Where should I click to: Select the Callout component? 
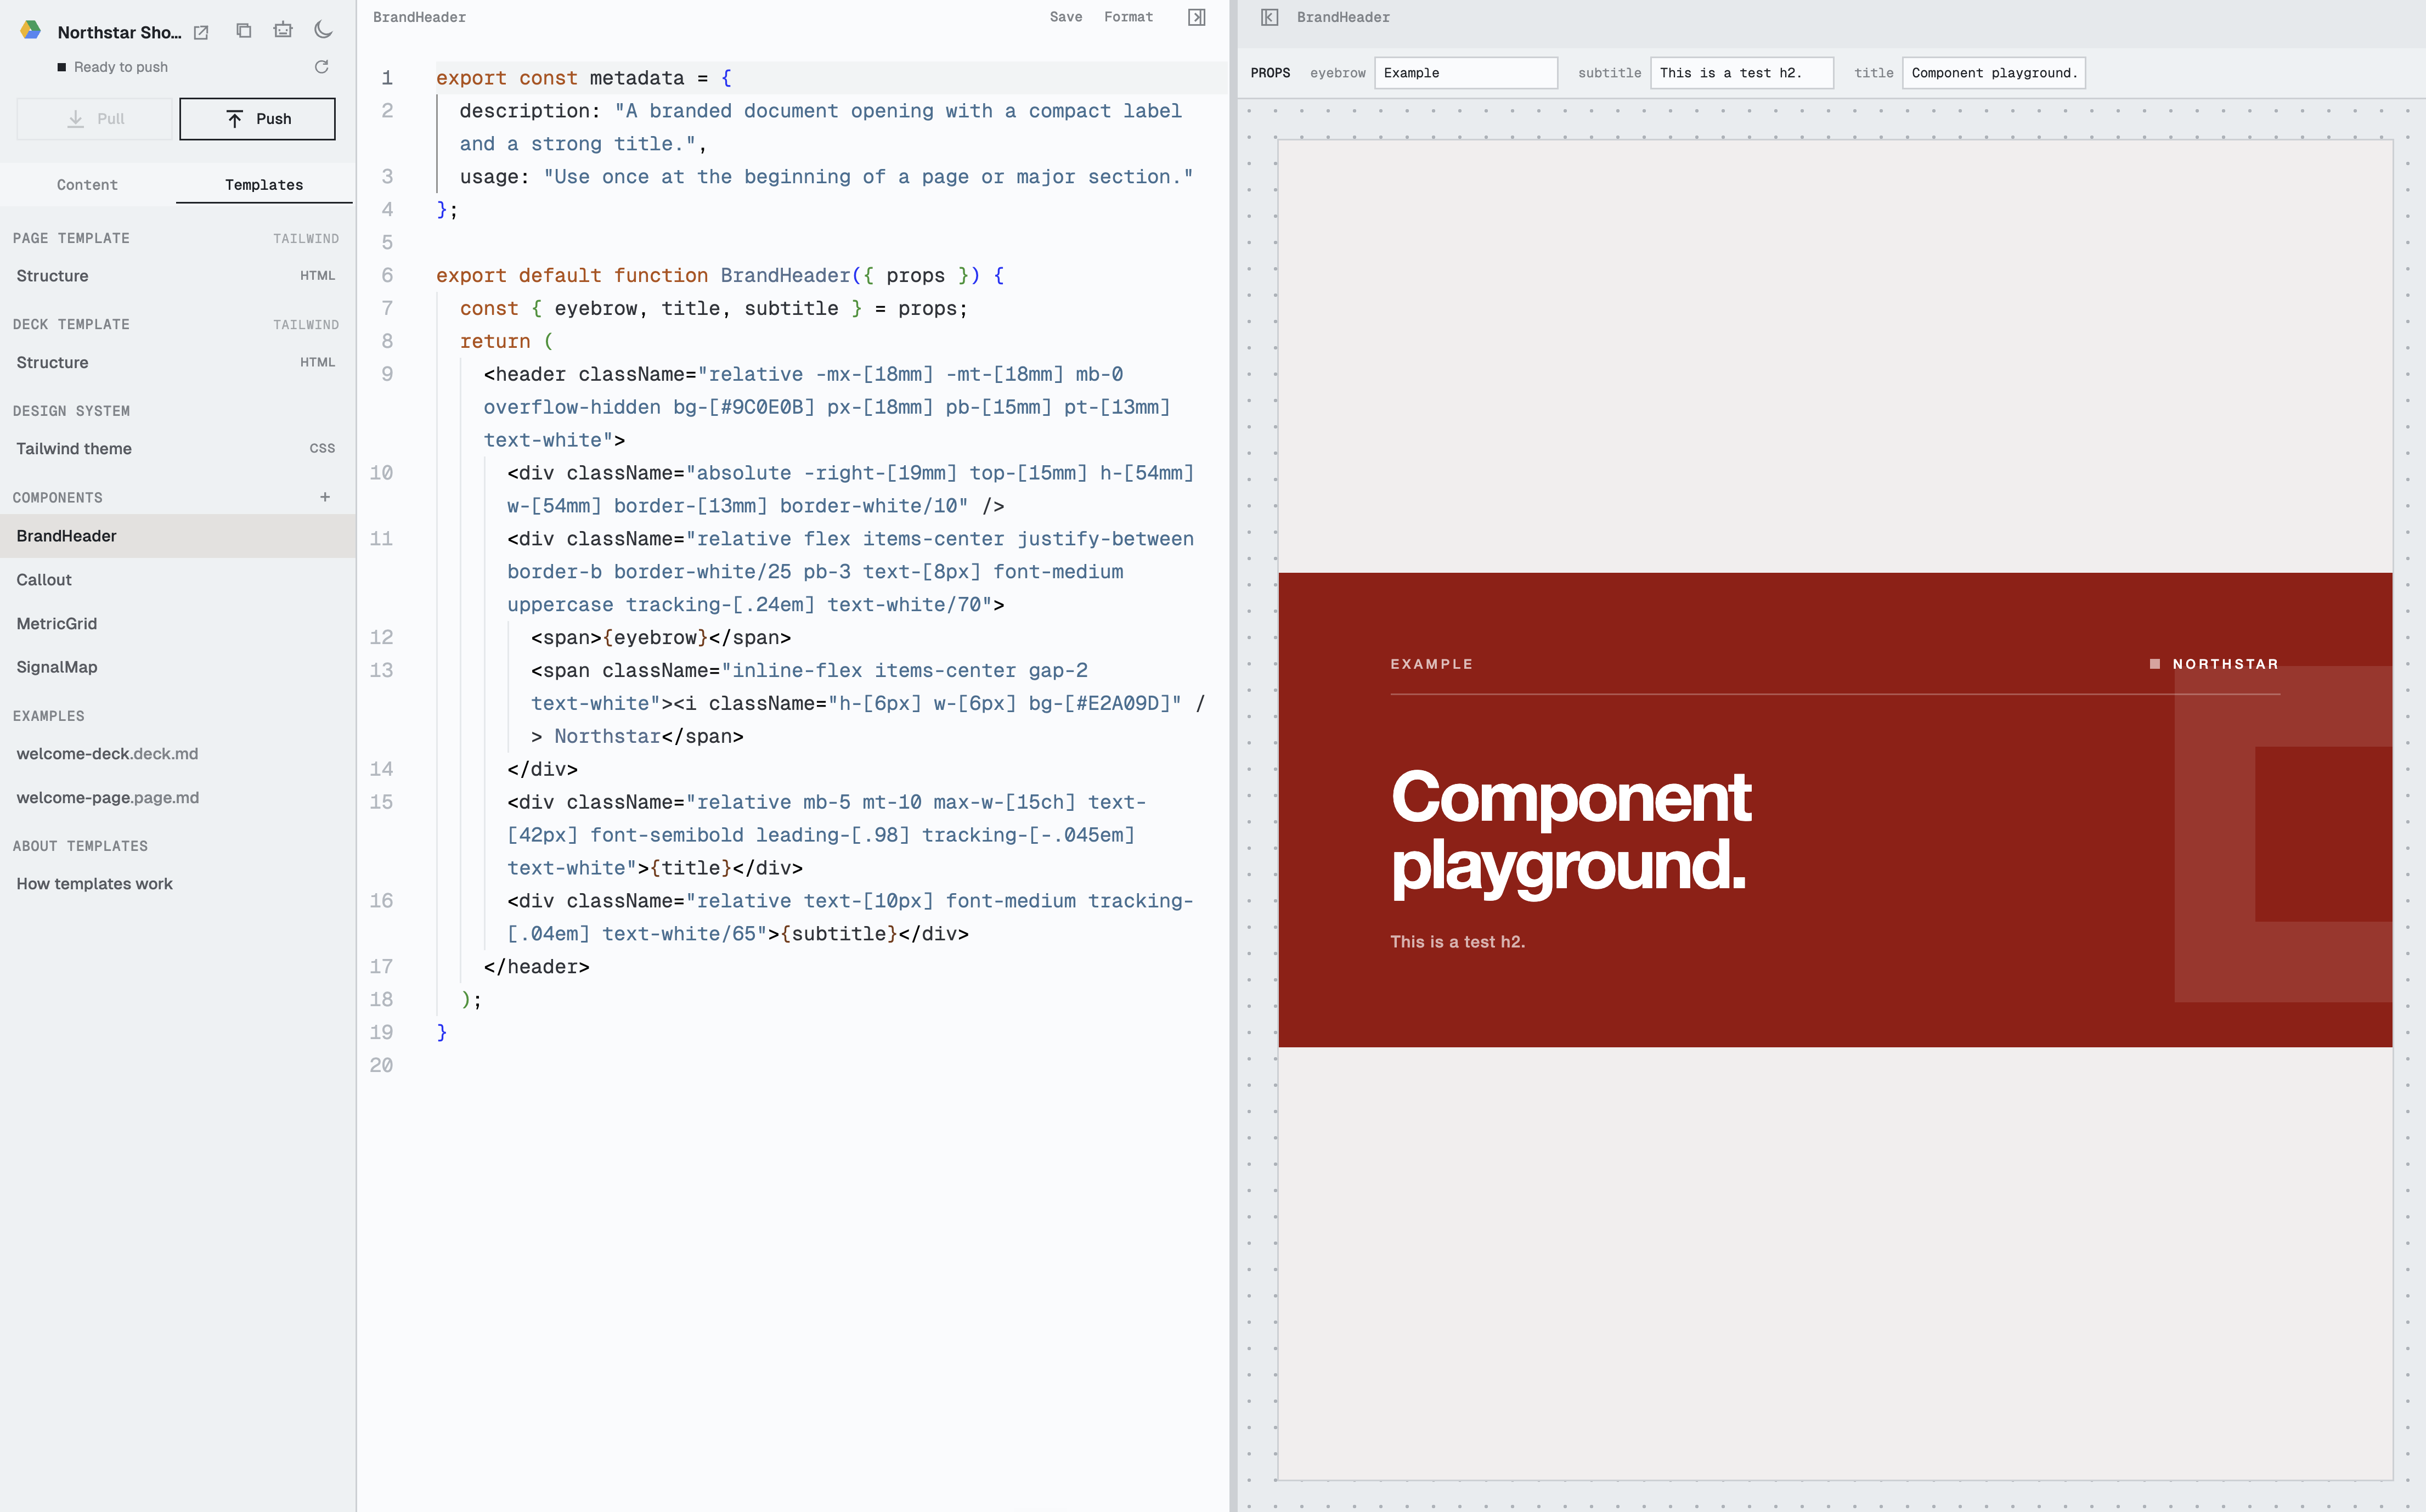tap(178, 580)
